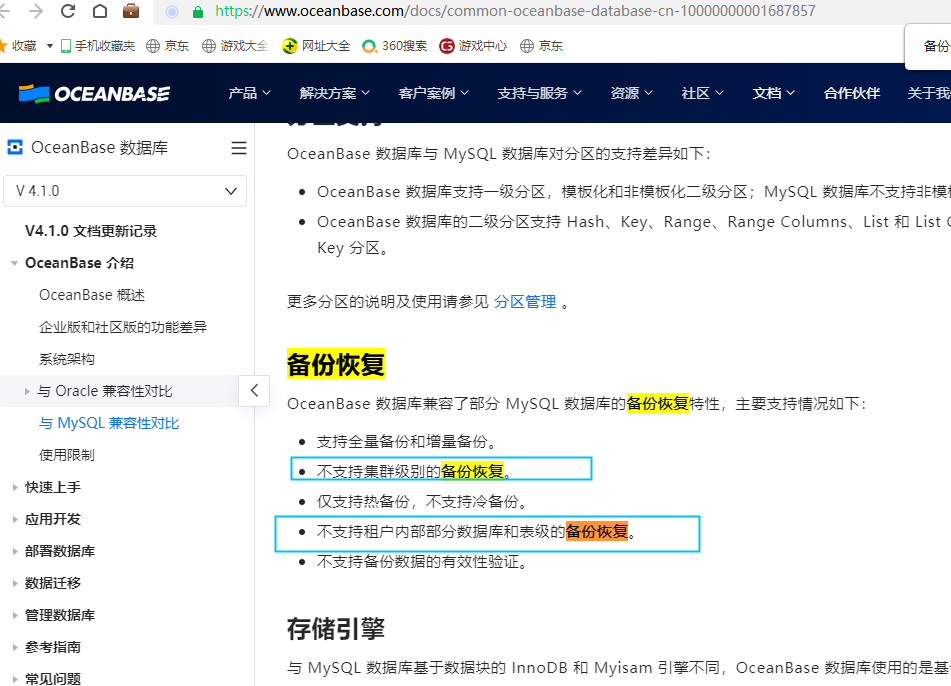Click text 支持全量备份和增量备份
The image size is (951, 686).
click(406, 442)
